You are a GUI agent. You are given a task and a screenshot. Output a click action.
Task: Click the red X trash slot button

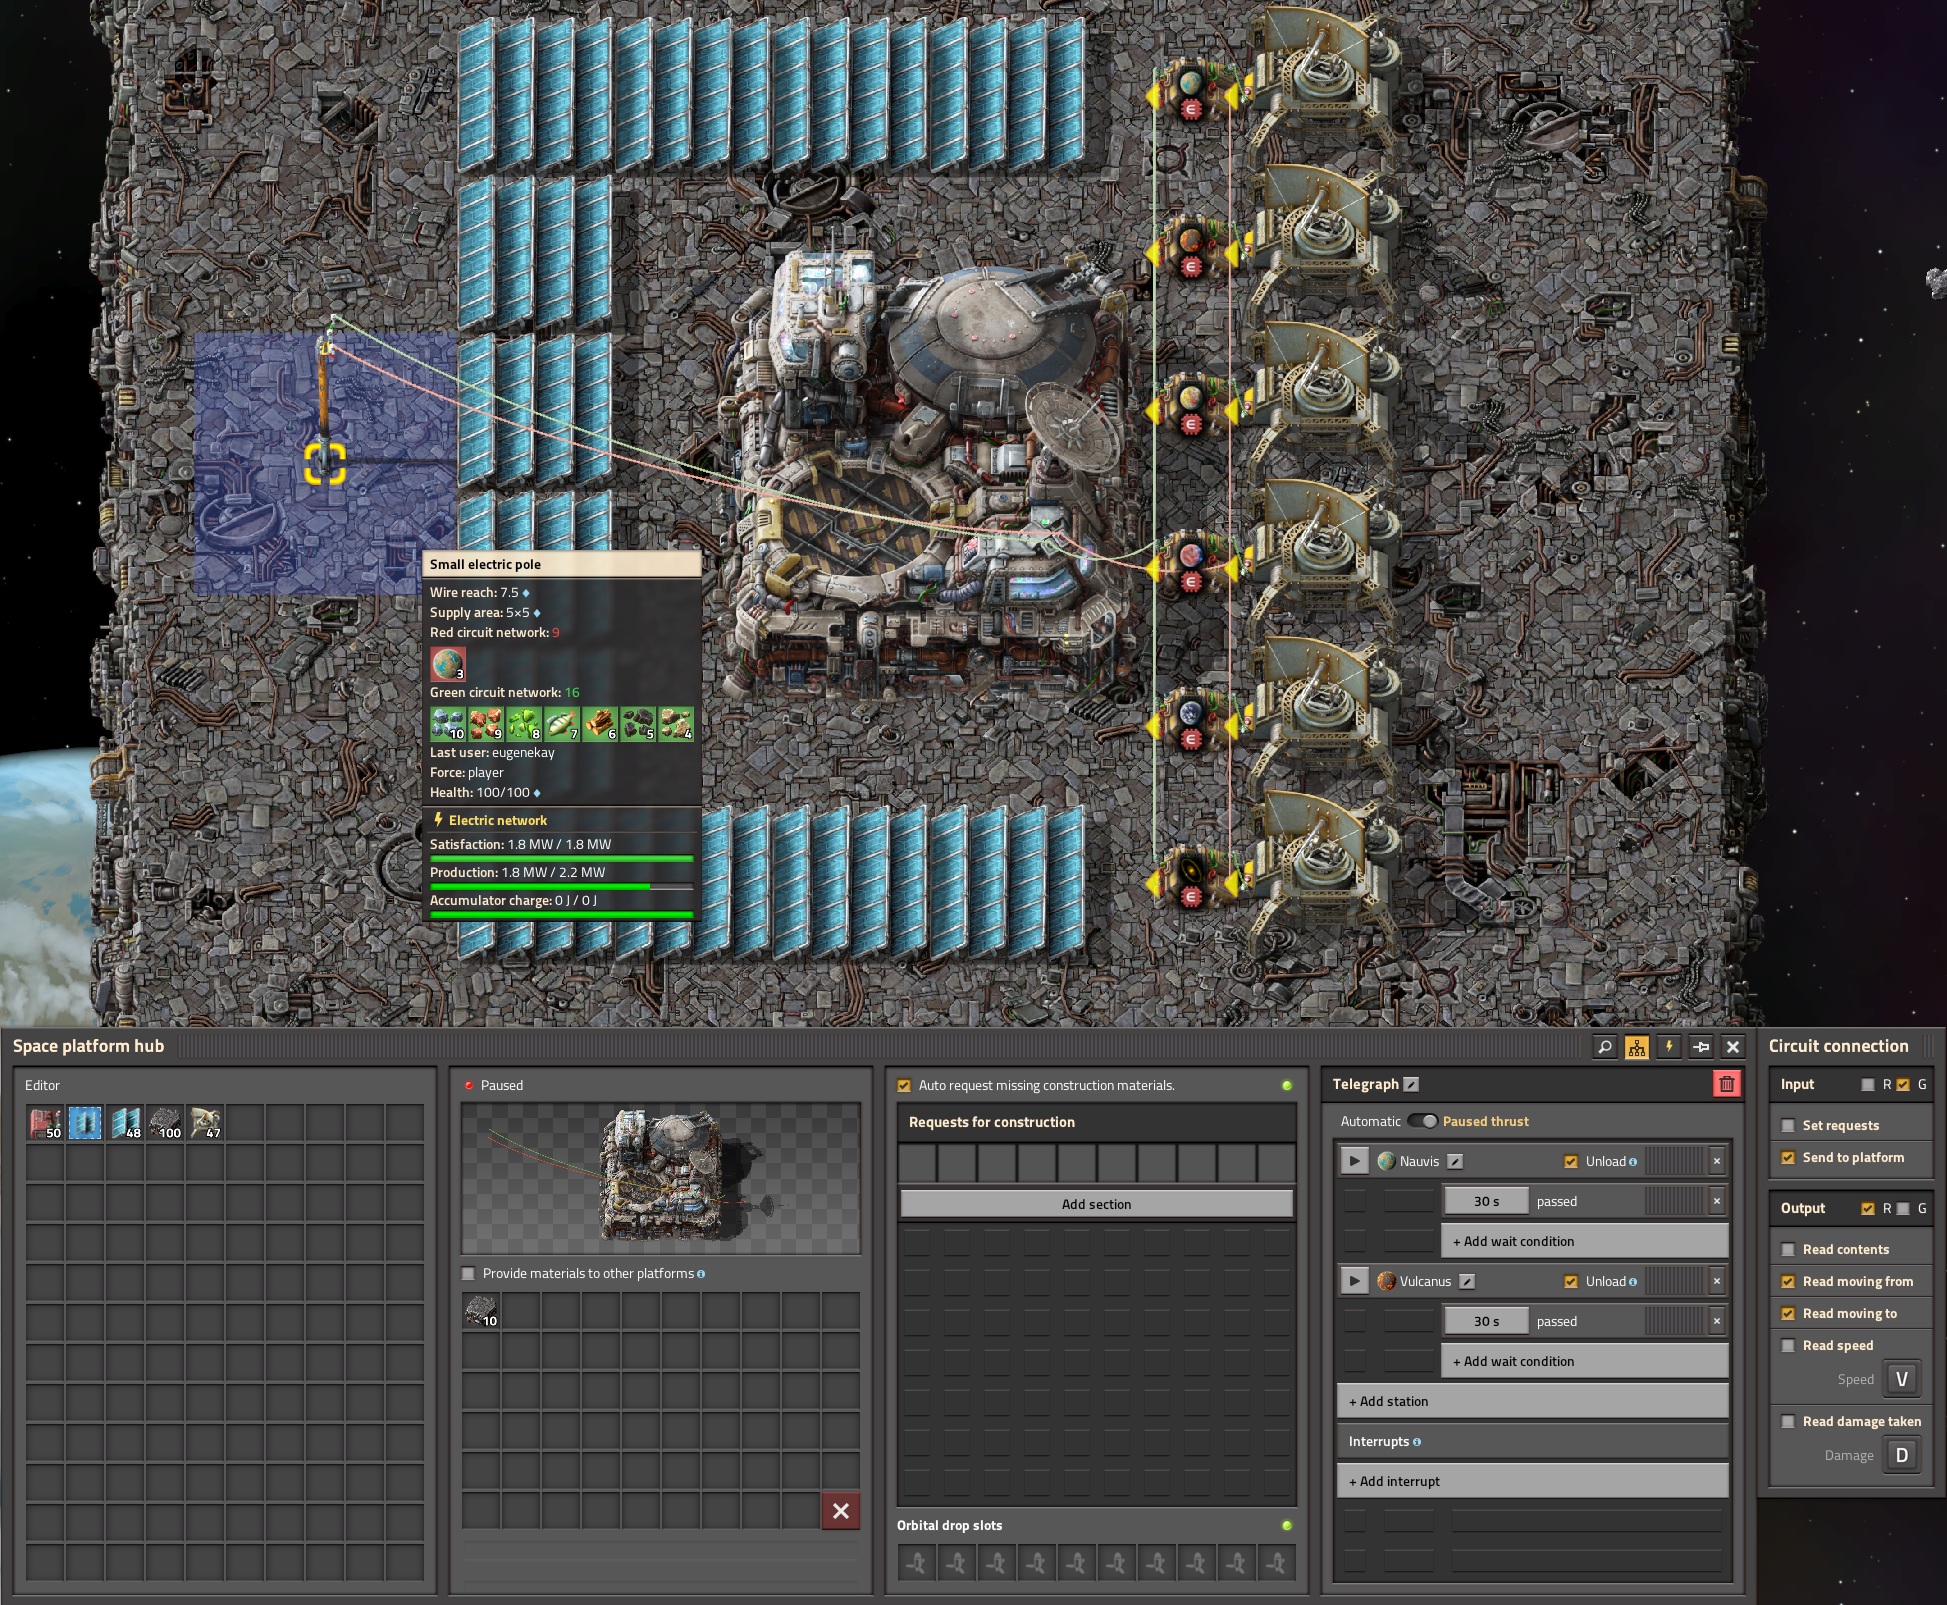[x=841, y=1511]
